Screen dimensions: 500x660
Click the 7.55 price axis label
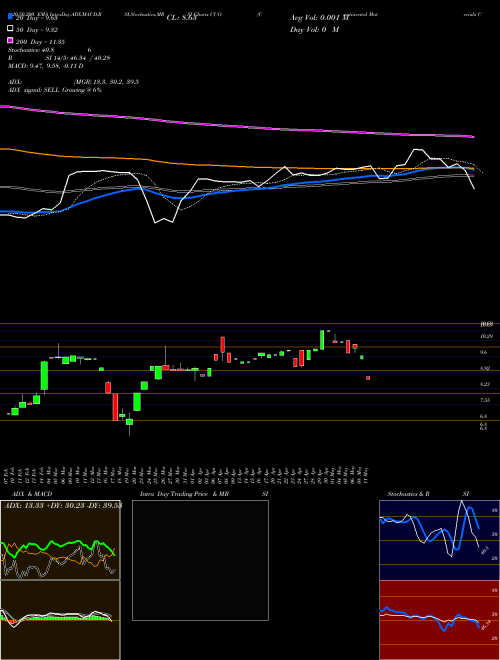click(485, 400)
